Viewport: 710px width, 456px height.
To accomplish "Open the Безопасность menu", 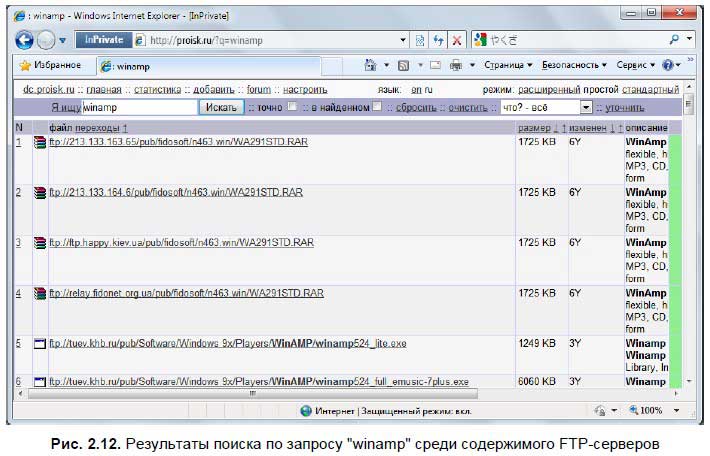I will pos(574,65).
